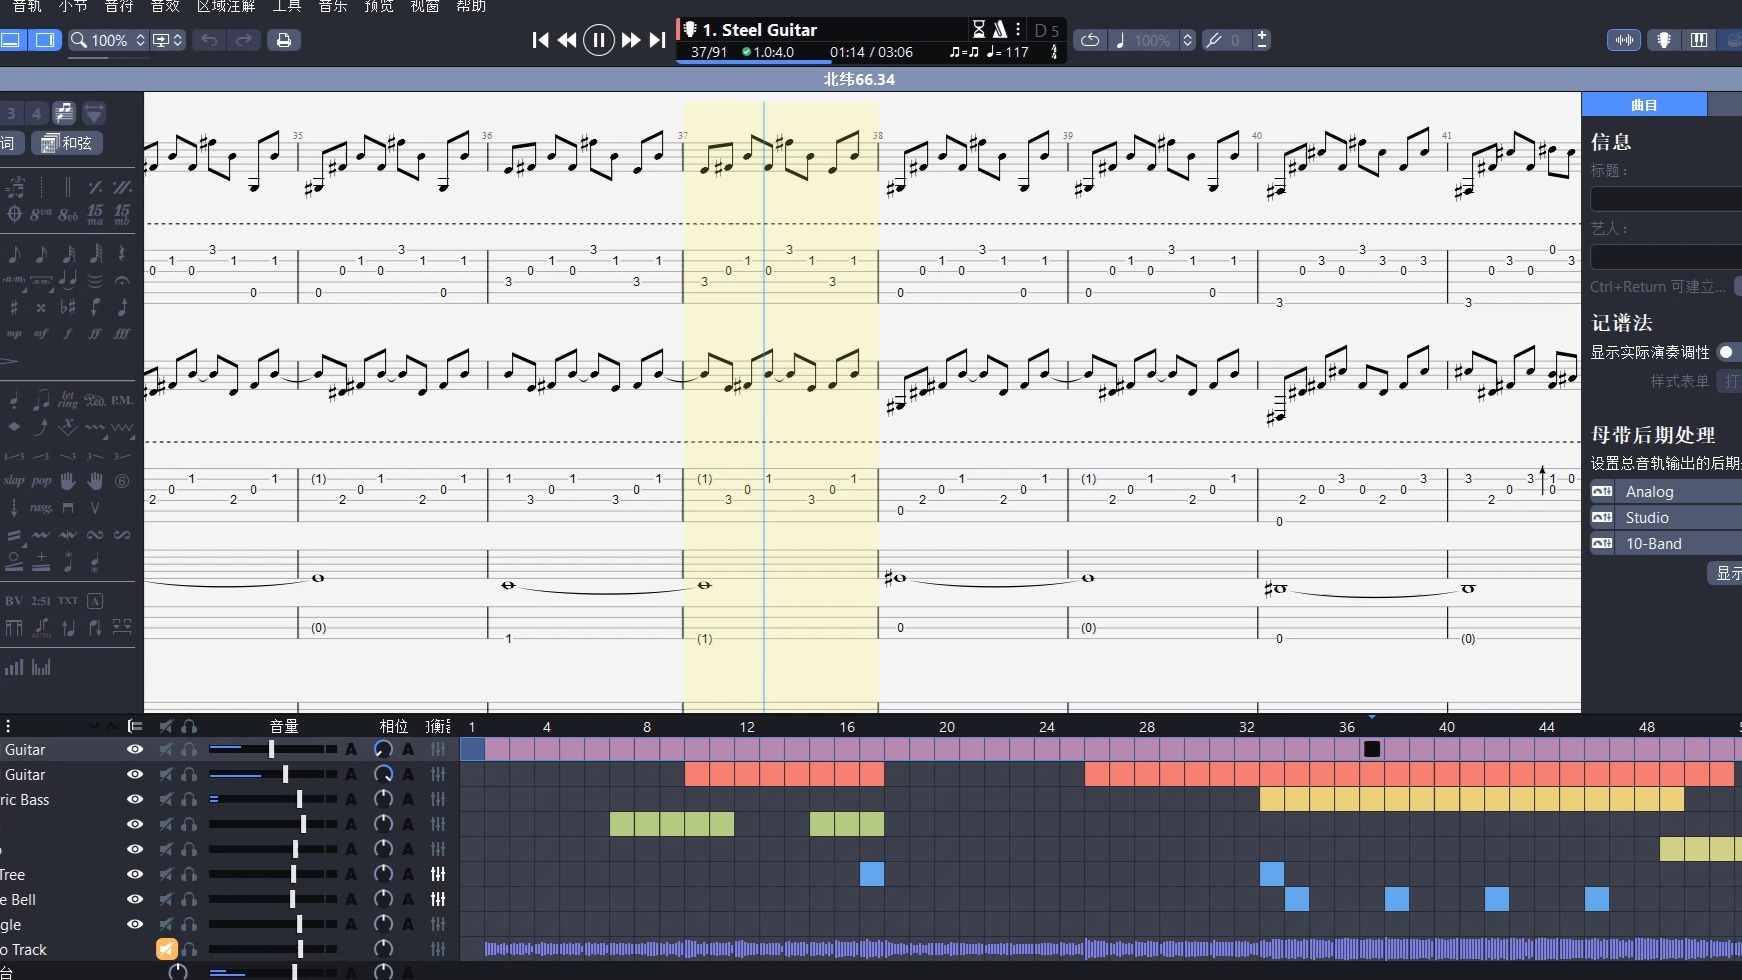Viewport: 1742px width, 980px height.
Task: Open equalizer of the Bell track
Action: (x=438, y=899)
